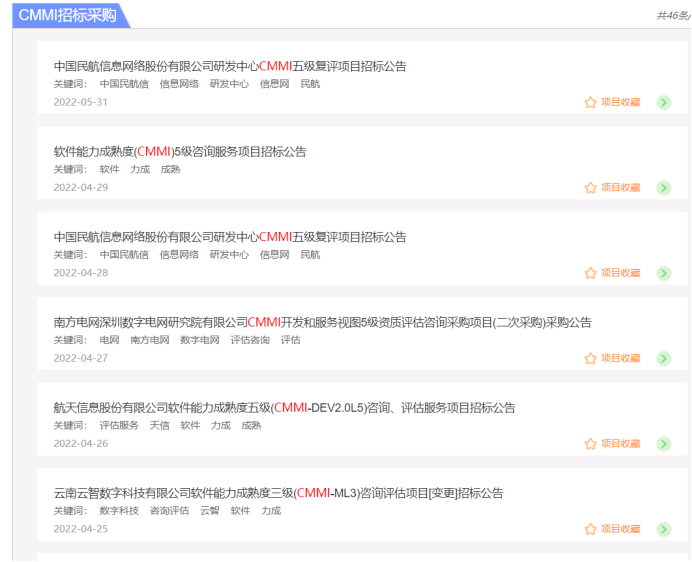Click the date 2022-05-31
Image resolution: width=692 pixels, height=562 pixels.
[x=81, y=102]
